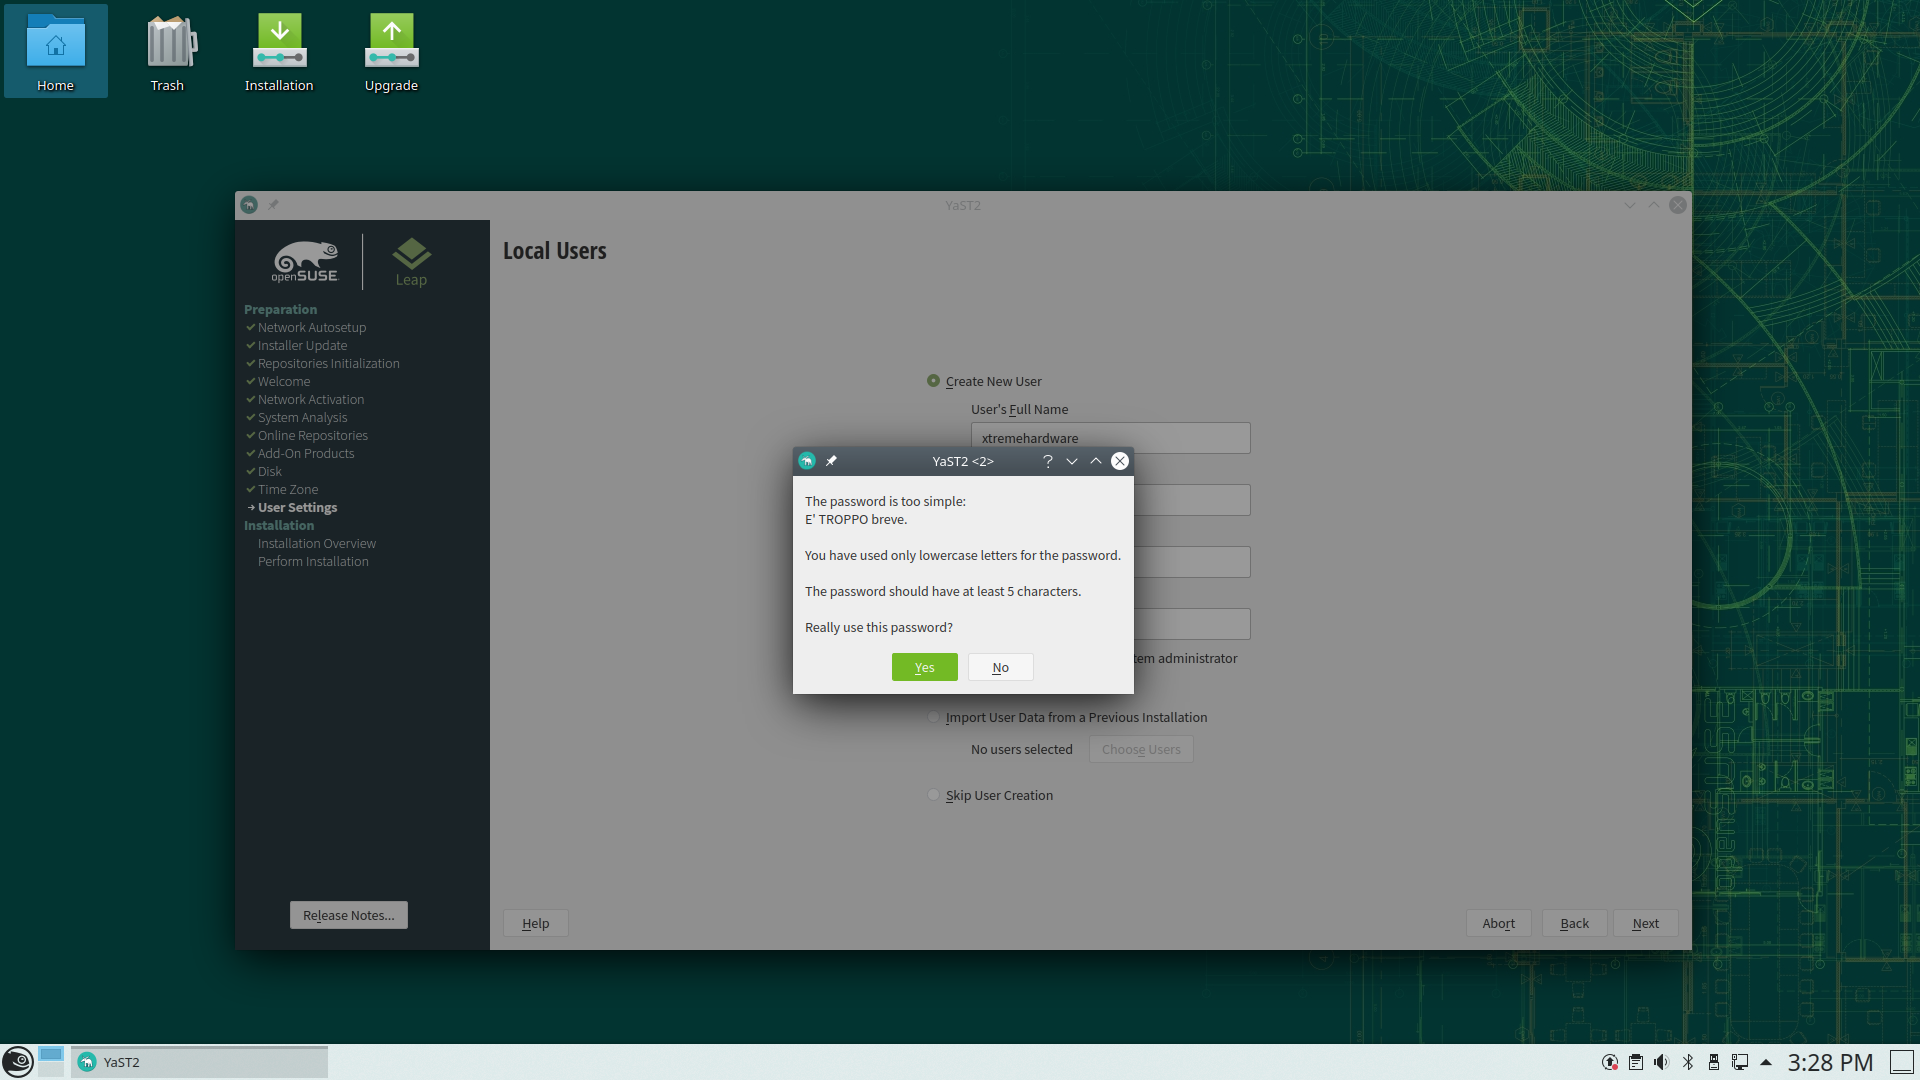The image size is (1920, 1080).
Task: Open the volume control tray icon
Action: pos(1661,1062)
